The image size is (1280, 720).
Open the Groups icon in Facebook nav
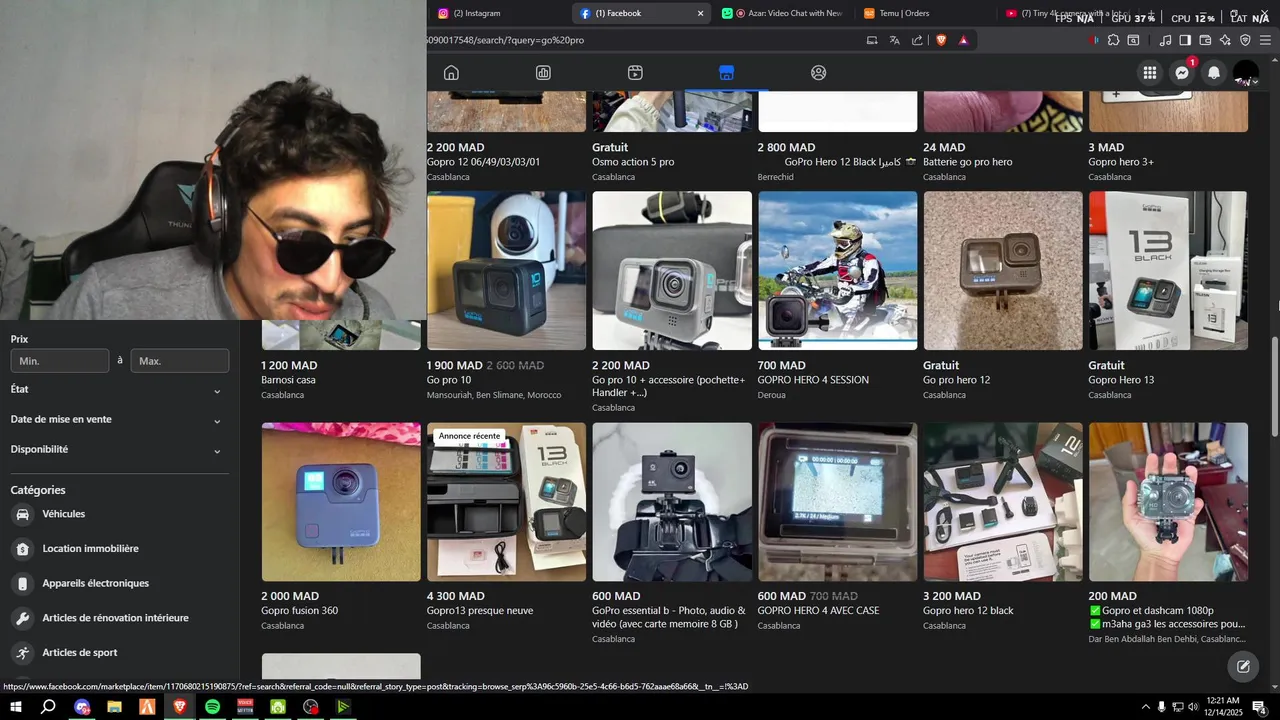click(819, 73)
